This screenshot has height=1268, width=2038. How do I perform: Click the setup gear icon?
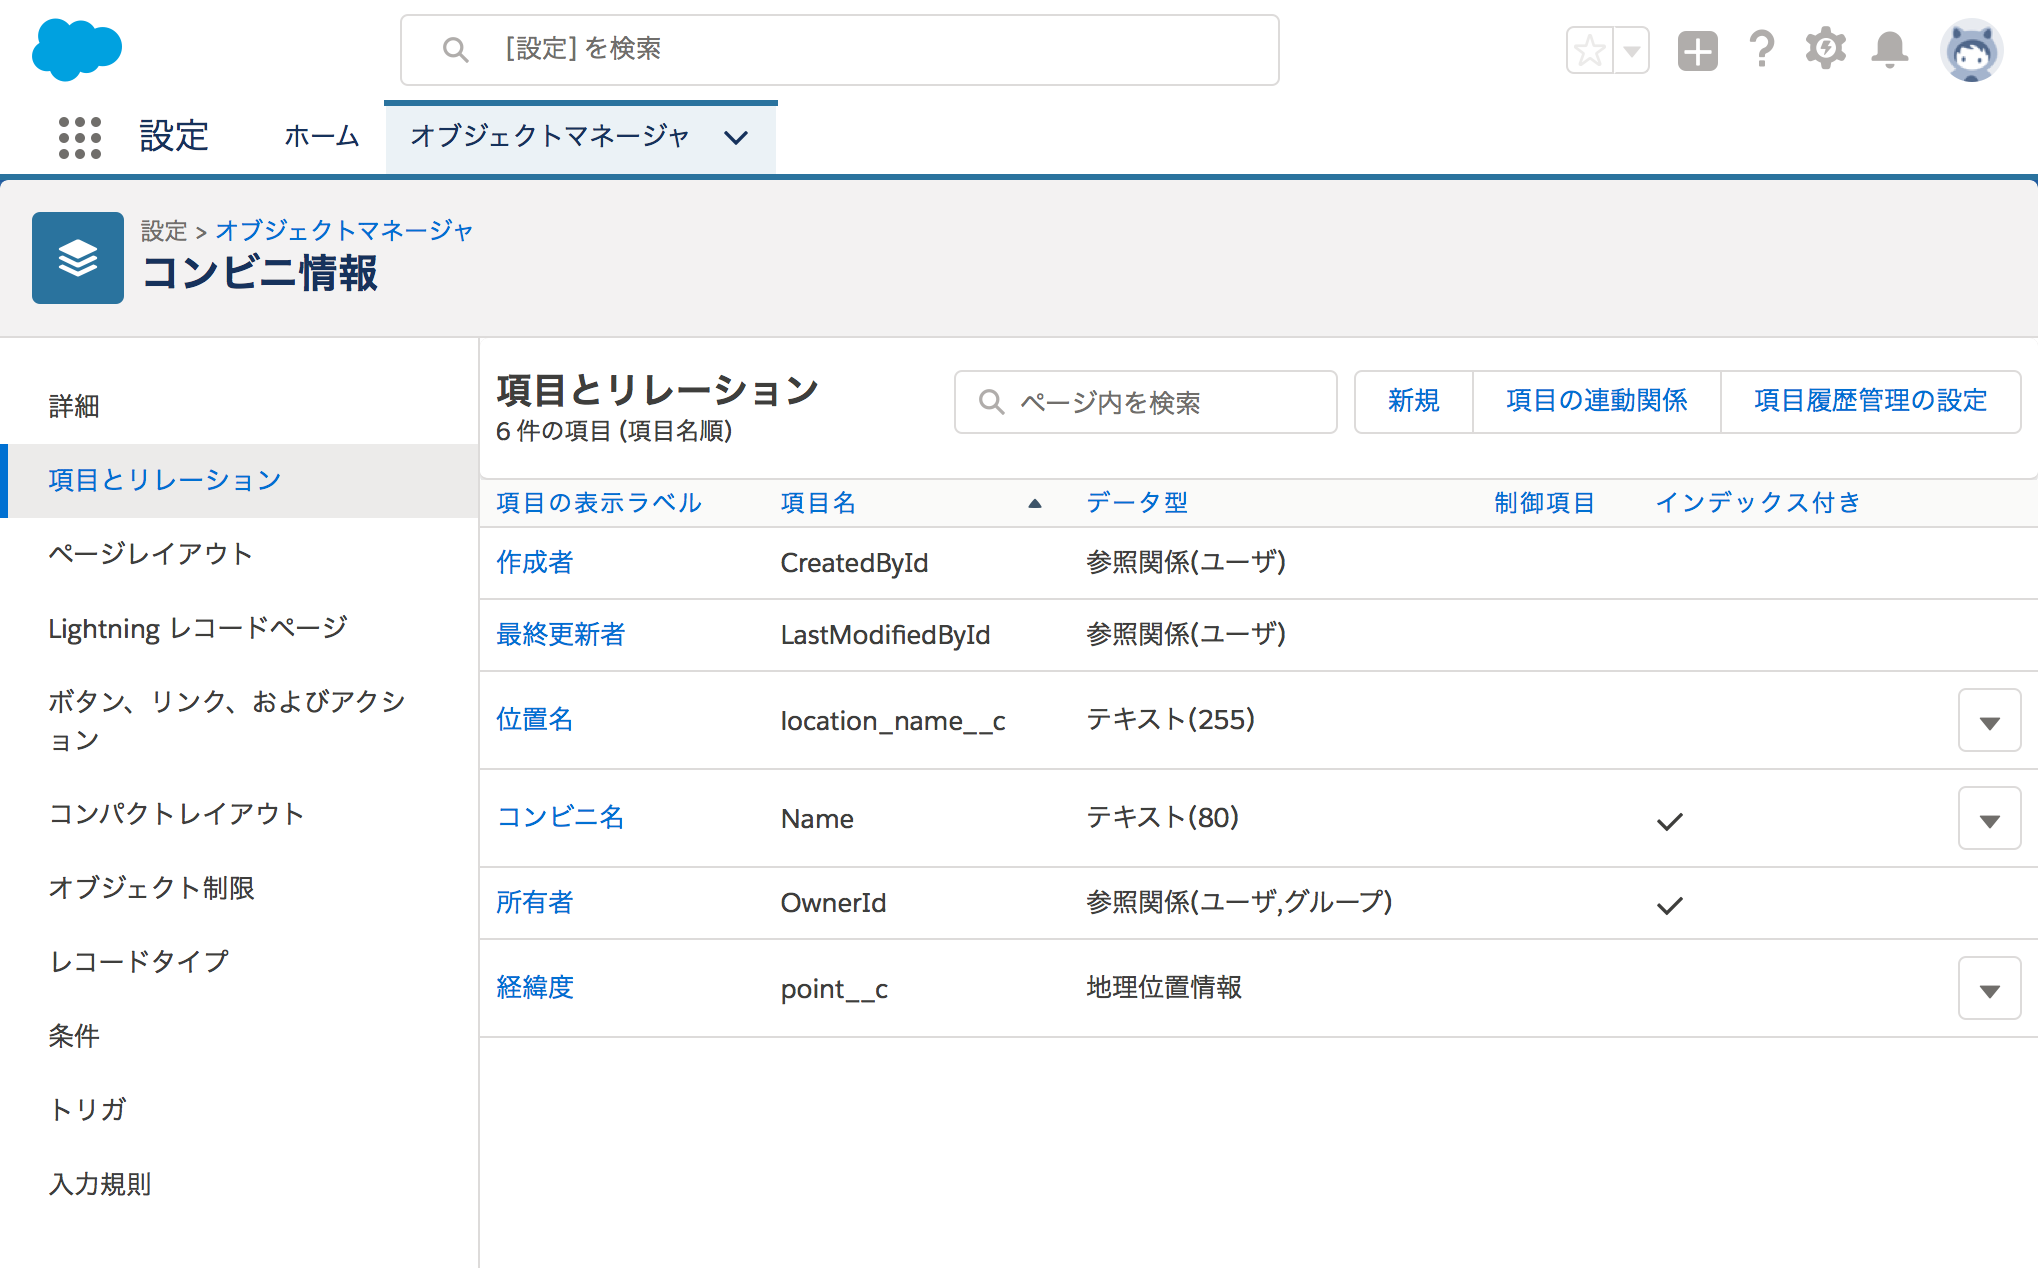[1826, 48]
